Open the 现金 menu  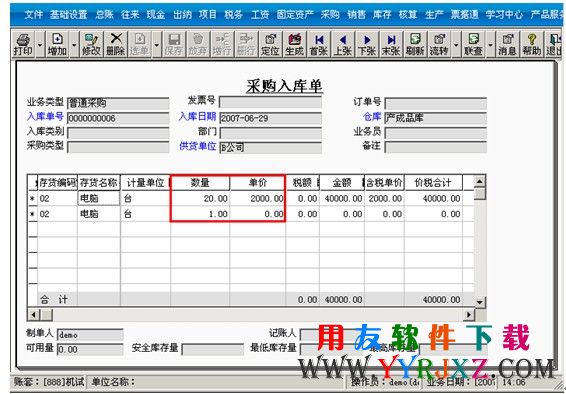pos(156,14)
